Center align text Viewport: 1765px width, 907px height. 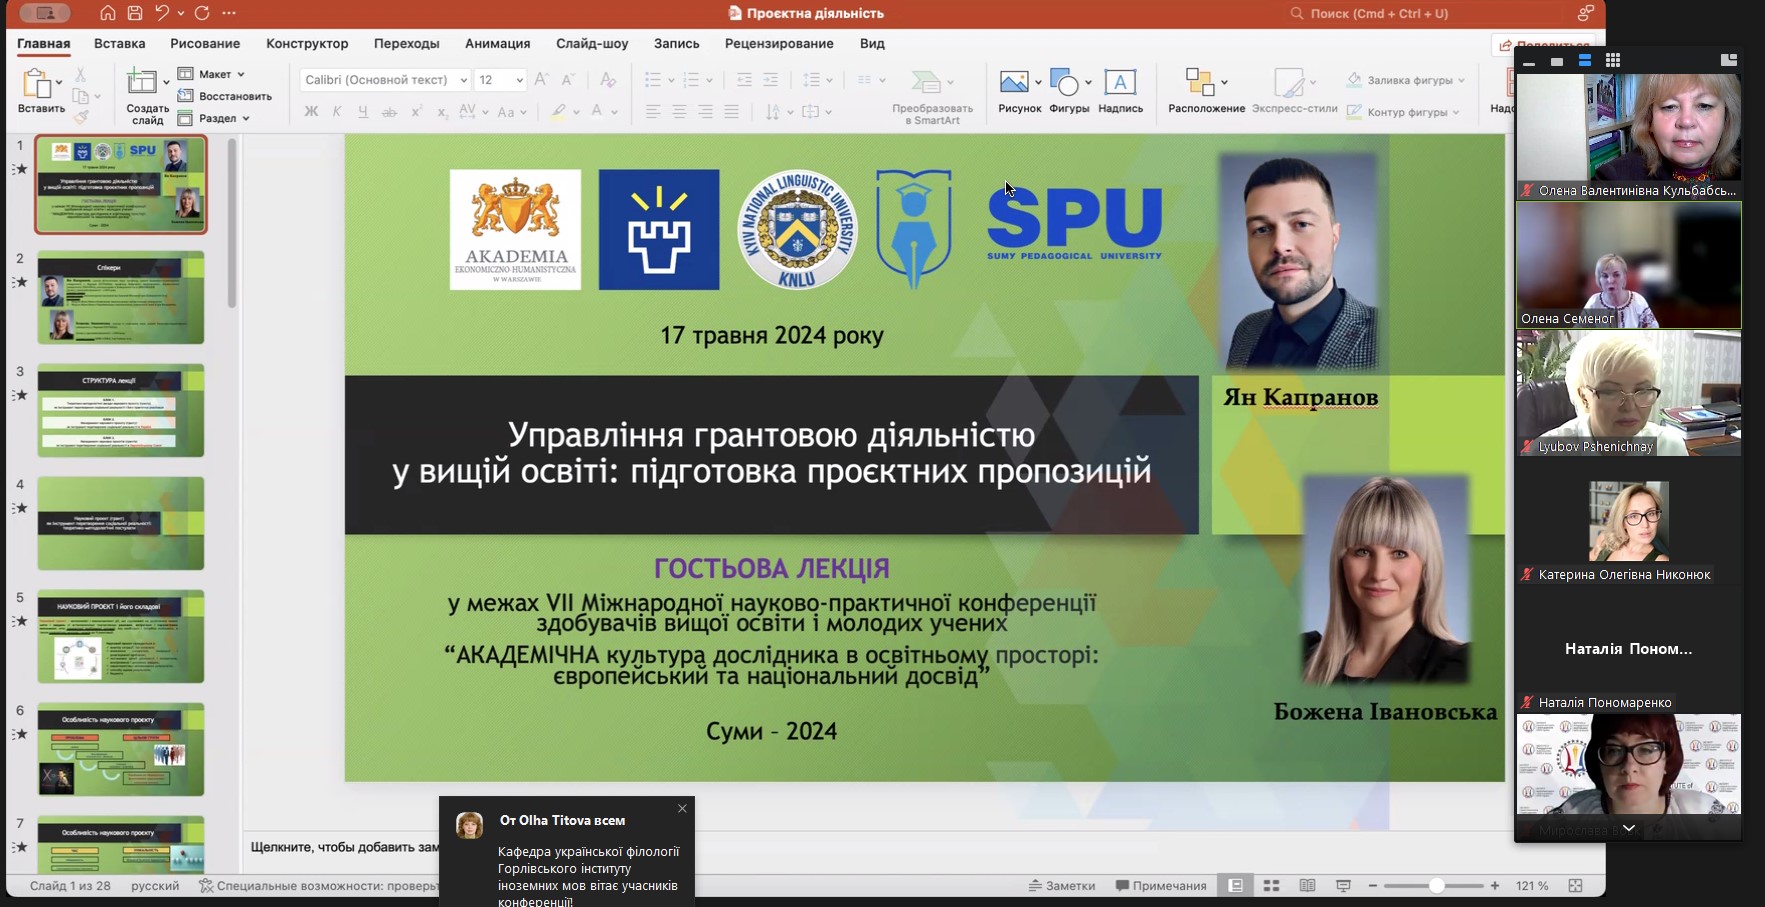[x=679, y=112]
